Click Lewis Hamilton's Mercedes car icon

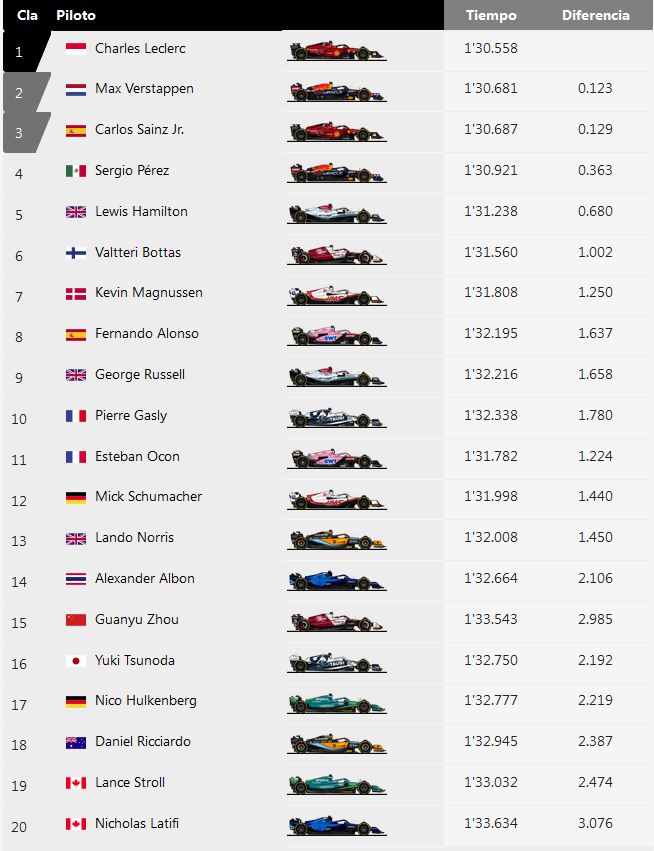point(336,213)
